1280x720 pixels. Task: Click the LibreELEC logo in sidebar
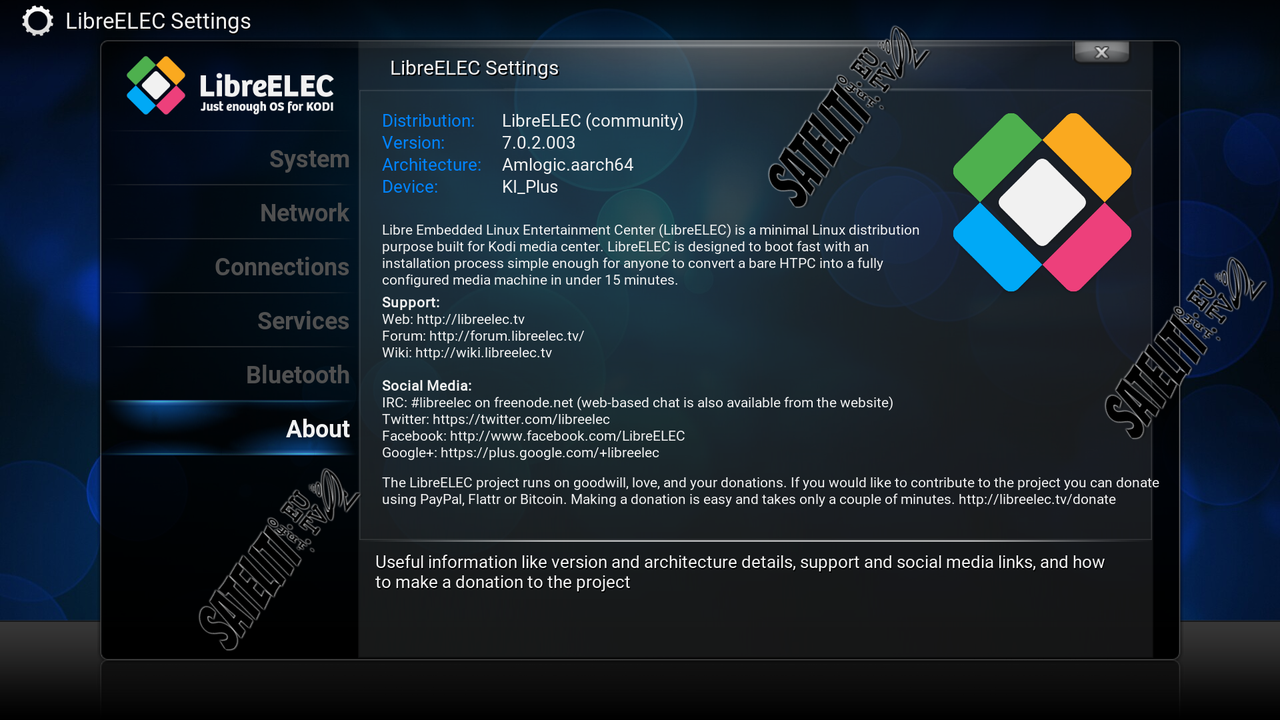(230, 86)
